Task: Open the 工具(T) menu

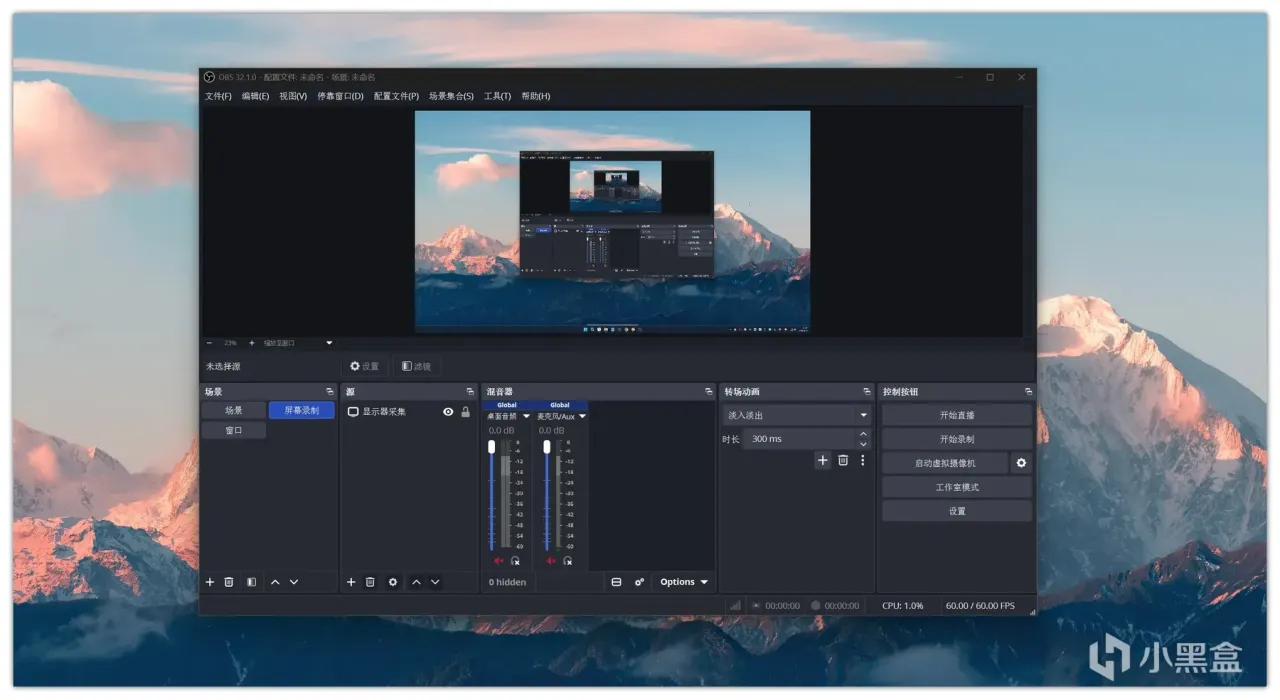Action: coord(497,96)
